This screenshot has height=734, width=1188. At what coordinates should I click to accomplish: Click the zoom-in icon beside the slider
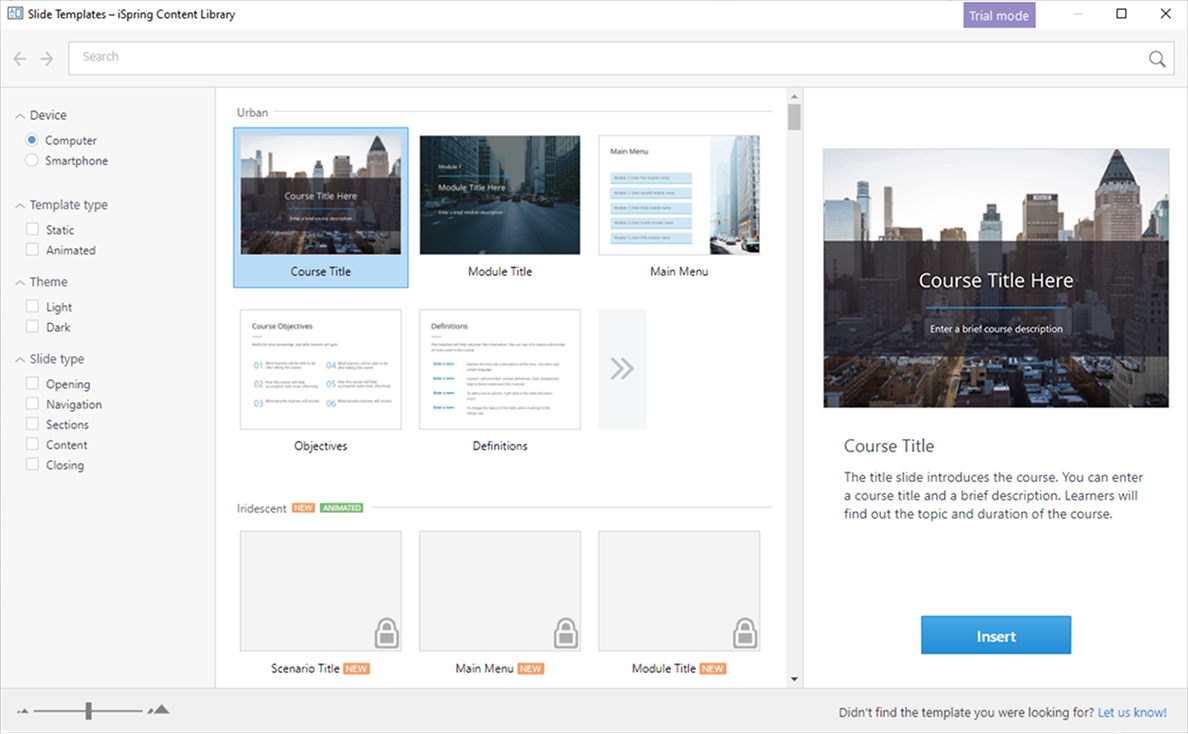click(x=158, y=710)
